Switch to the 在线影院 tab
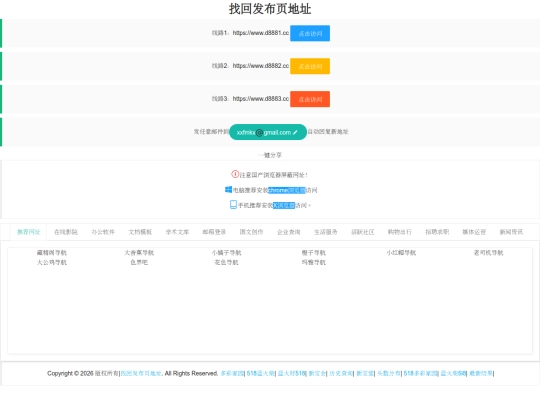The image size is (540, 405). click(x=66, y=232)
